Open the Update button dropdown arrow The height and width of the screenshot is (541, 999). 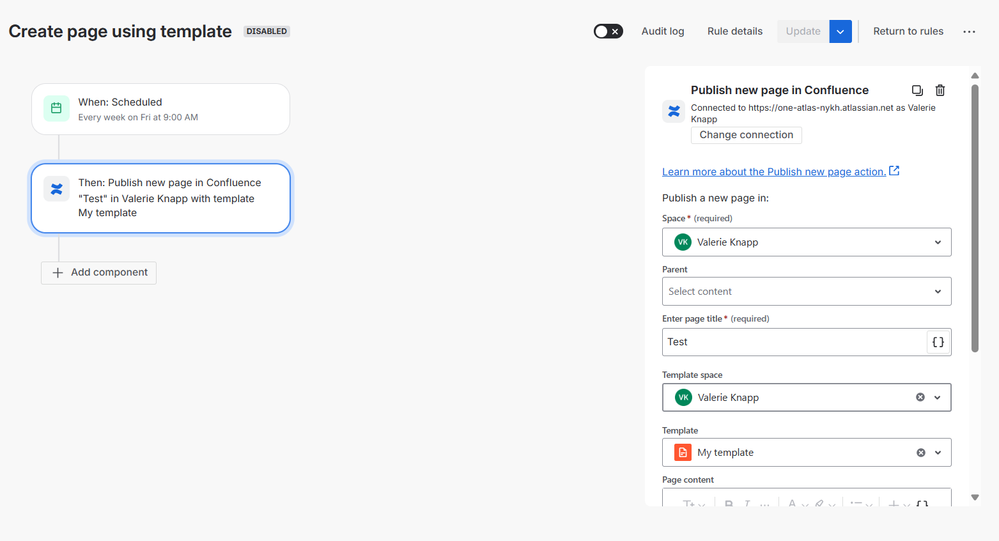click(840, 31)
